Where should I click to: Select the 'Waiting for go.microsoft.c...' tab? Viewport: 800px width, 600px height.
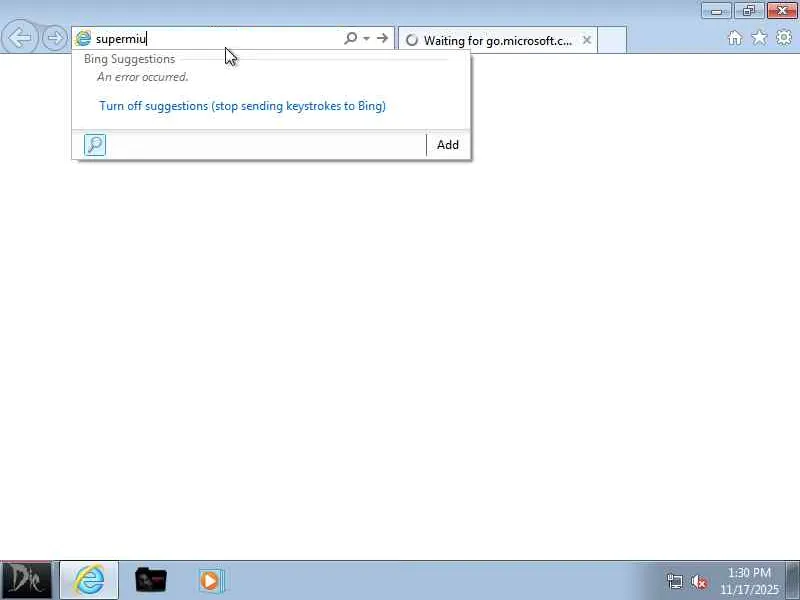point(497,40)
